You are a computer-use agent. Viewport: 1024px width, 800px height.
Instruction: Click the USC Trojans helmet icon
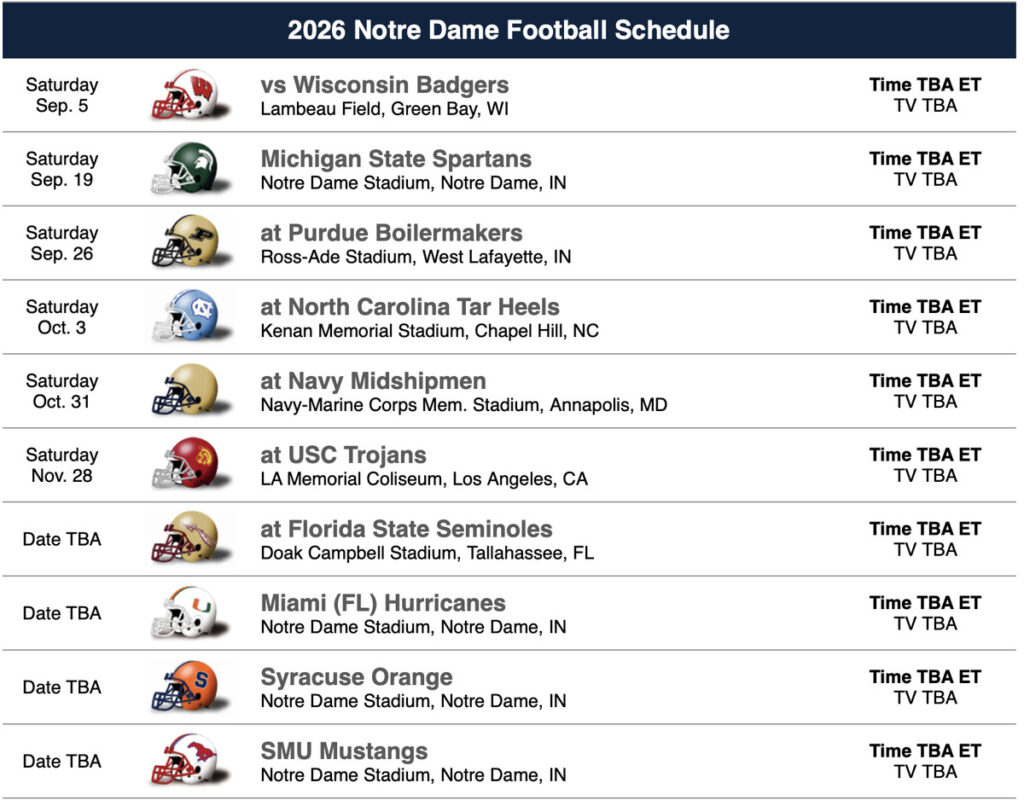click(x=185, y=465)
